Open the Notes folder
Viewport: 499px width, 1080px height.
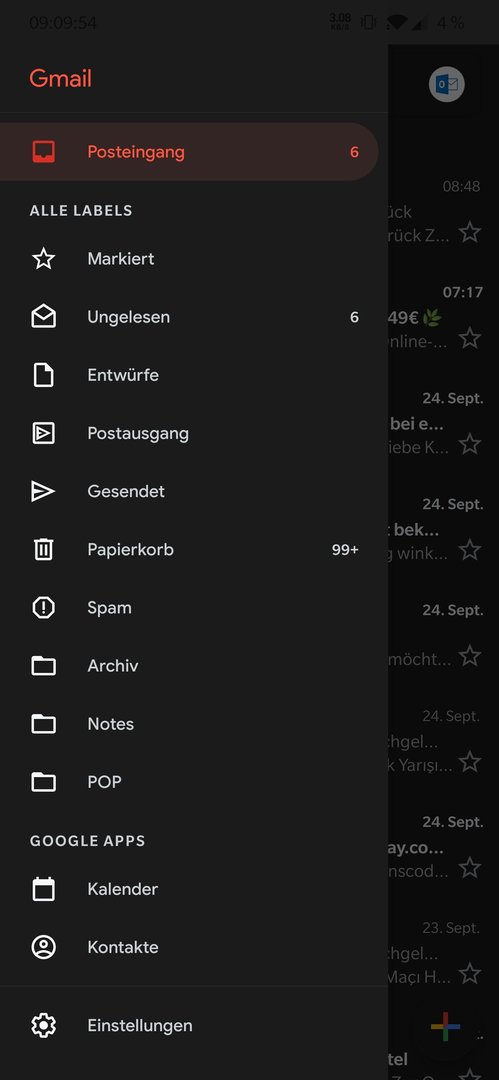(x=110, y=724)
